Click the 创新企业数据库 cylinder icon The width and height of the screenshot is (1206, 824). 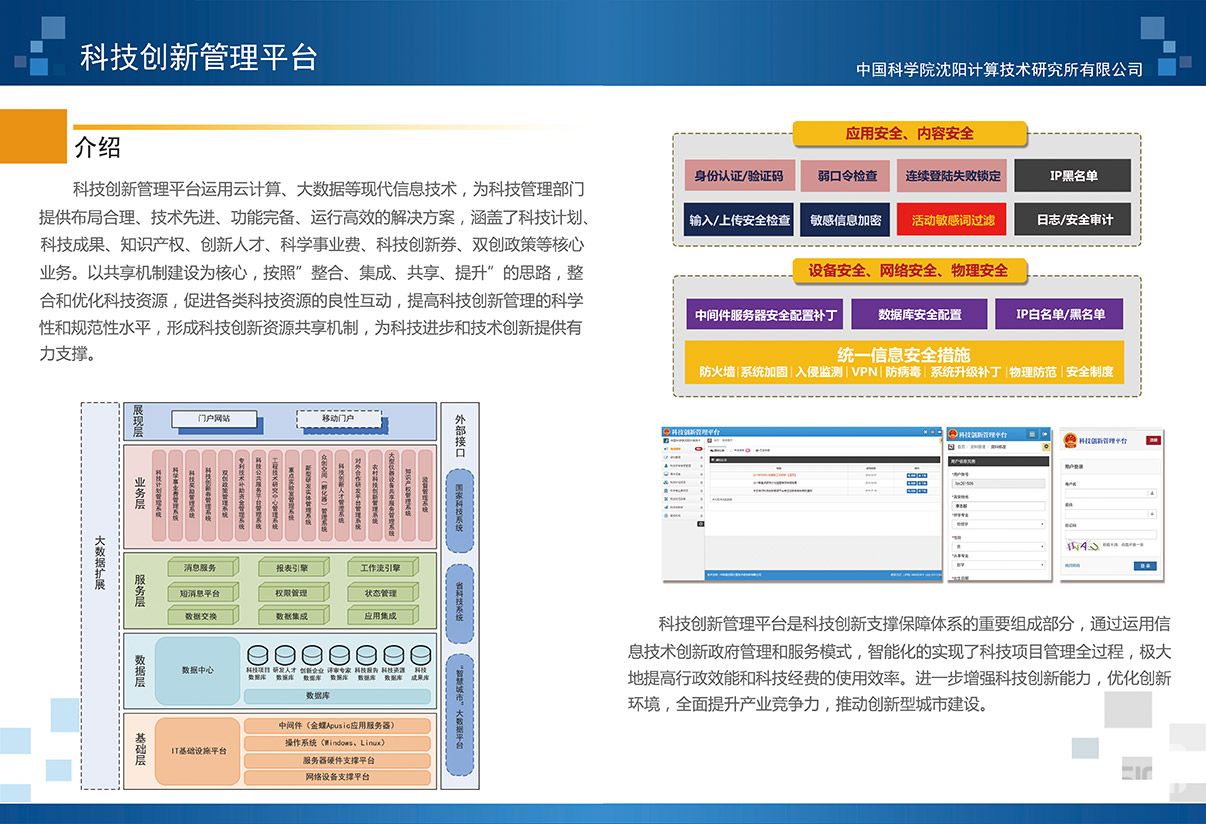click(x=312, y=655)
